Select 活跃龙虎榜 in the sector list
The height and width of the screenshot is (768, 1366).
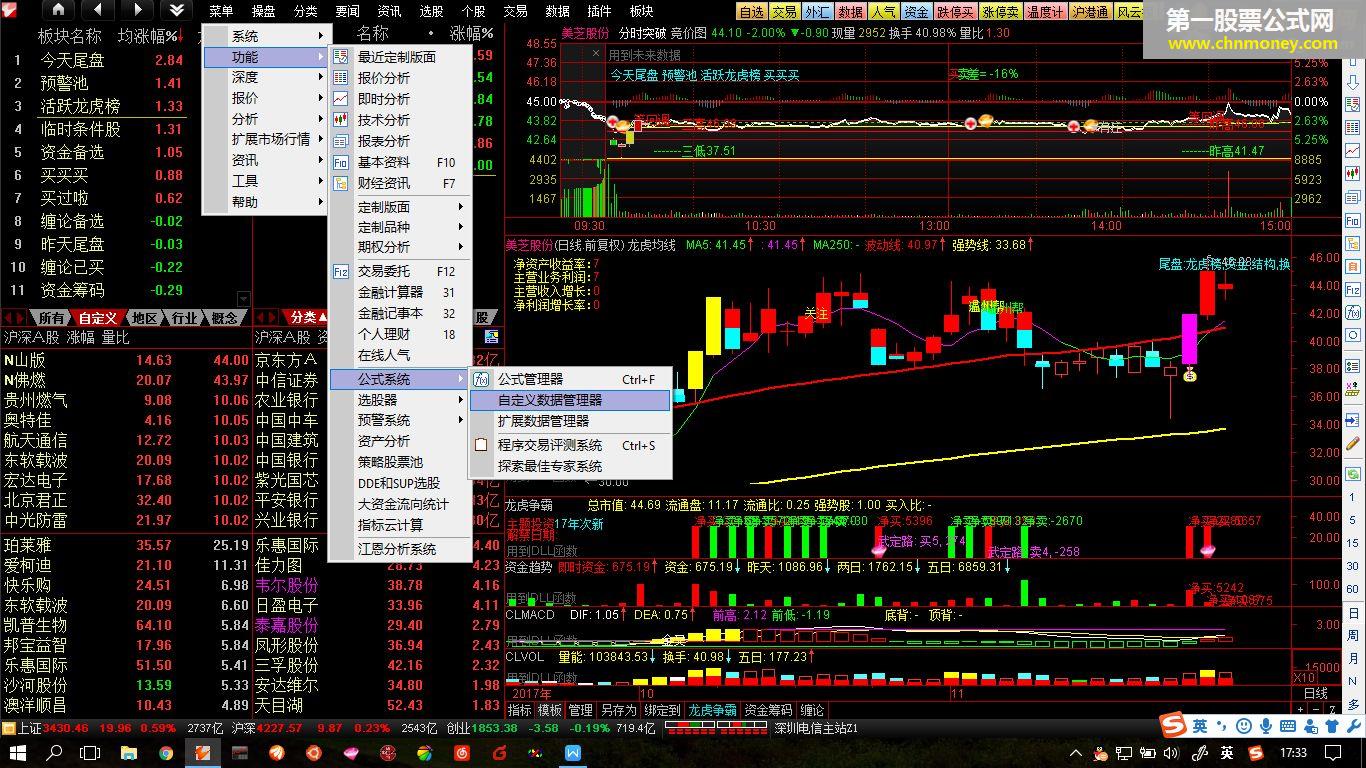point(80,106)
